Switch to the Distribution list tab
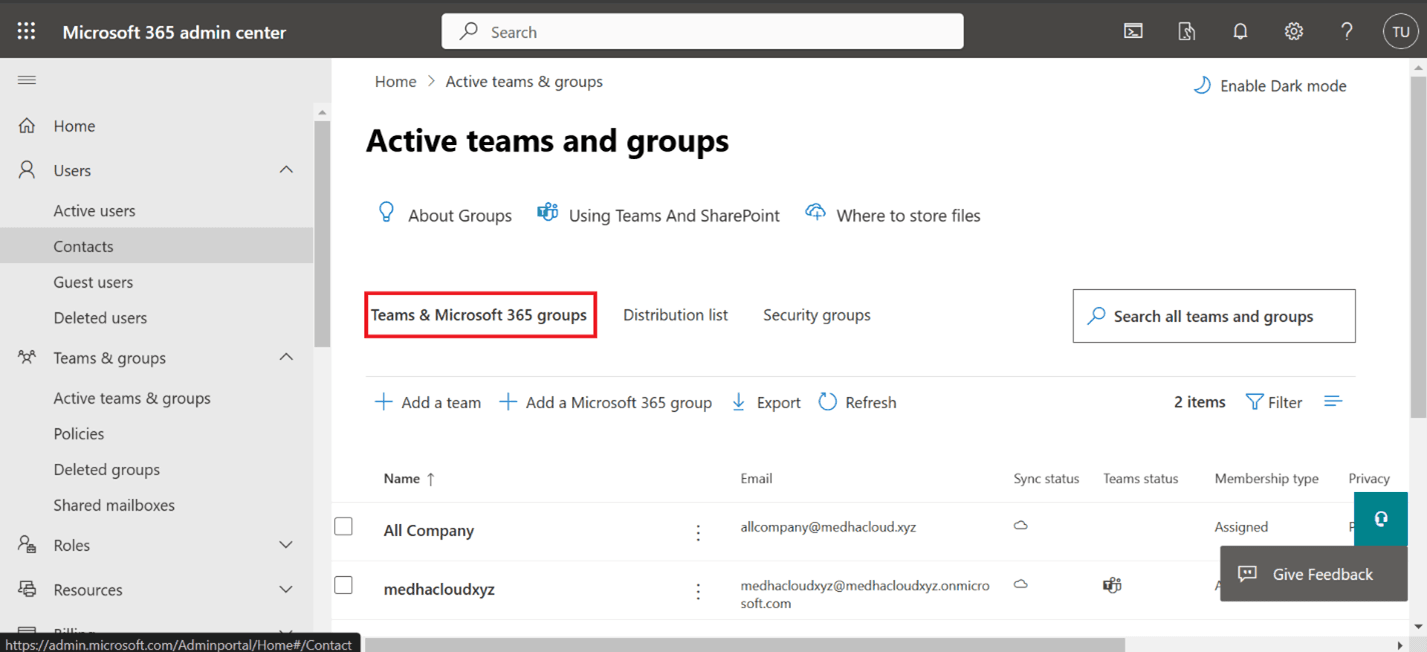Screen dimensions: 1427x652 (x=675, y=315)
